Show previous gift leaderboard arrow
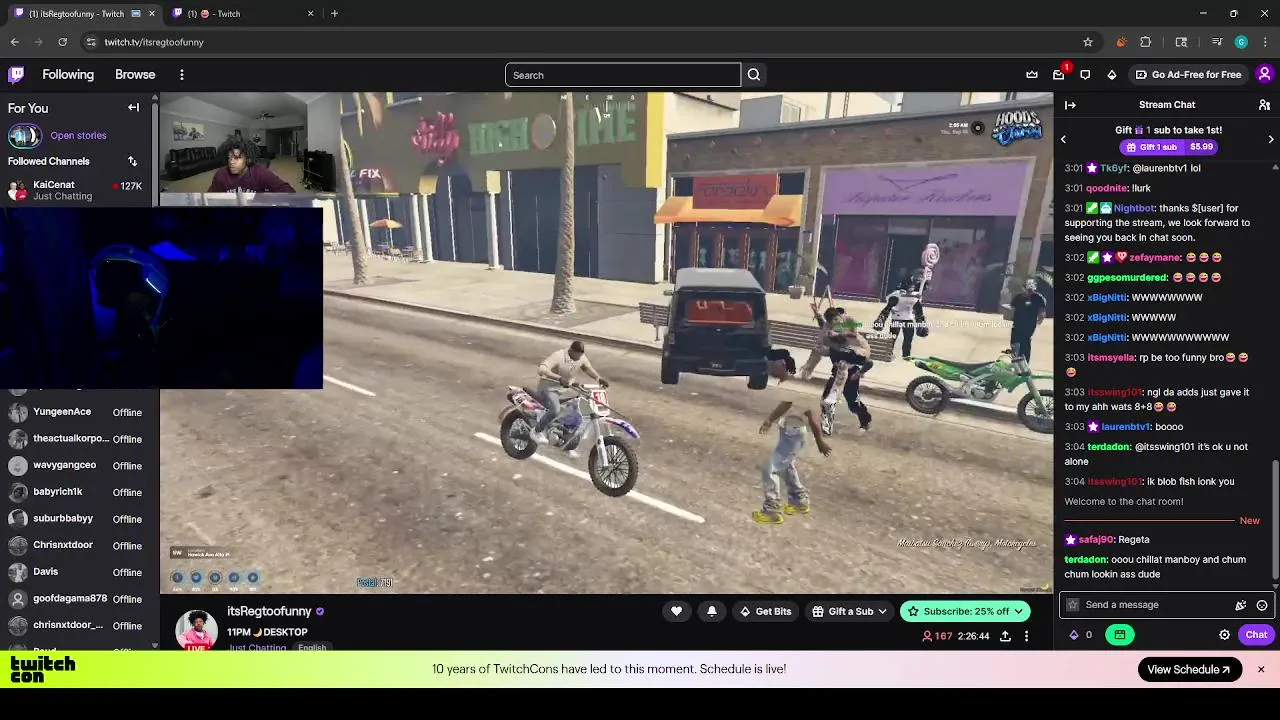 pyautogui.click(x=1063, y=139)
